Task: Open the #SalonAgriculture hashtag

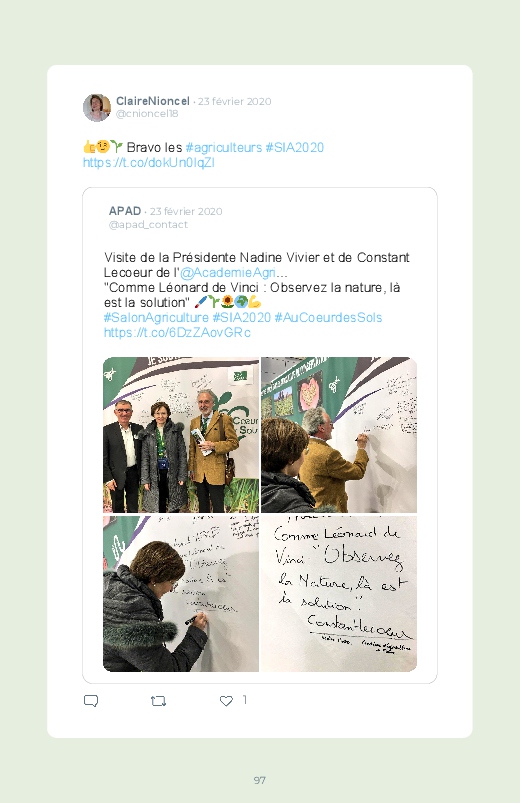Action: point(156,318)
